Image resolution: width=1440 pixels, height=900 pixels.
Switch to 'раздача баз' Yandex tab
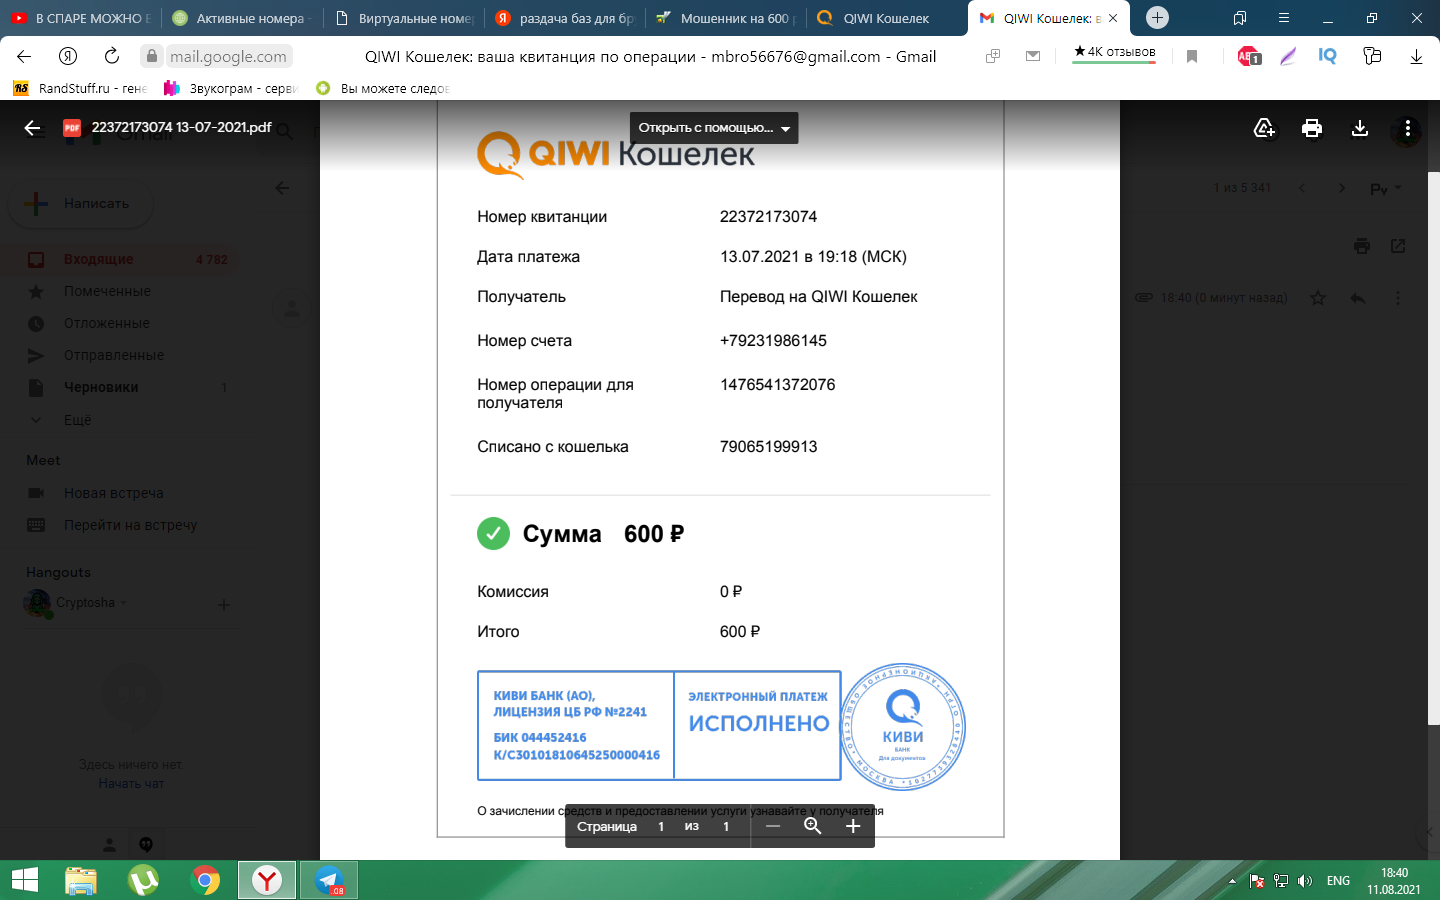[x=566, y=18]
